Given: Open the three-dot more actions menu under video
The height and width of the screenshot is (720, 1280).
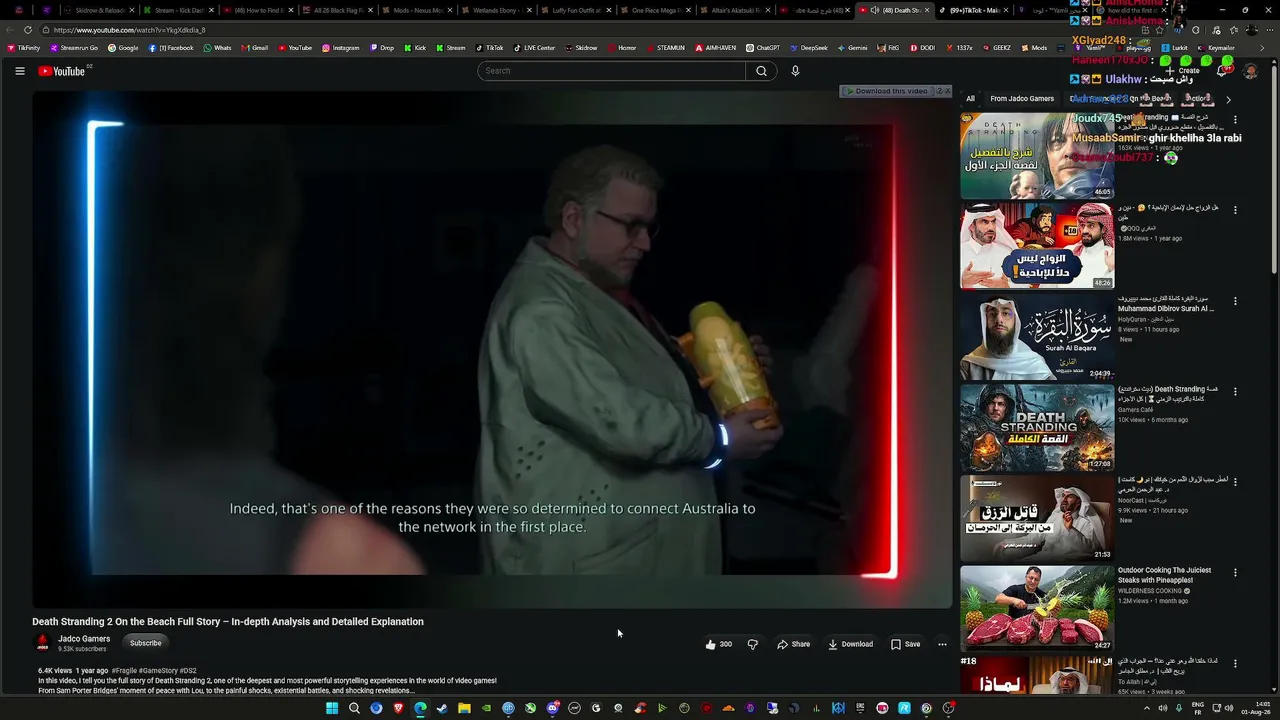Looking at the screenshot, I should tap(942, 644).
